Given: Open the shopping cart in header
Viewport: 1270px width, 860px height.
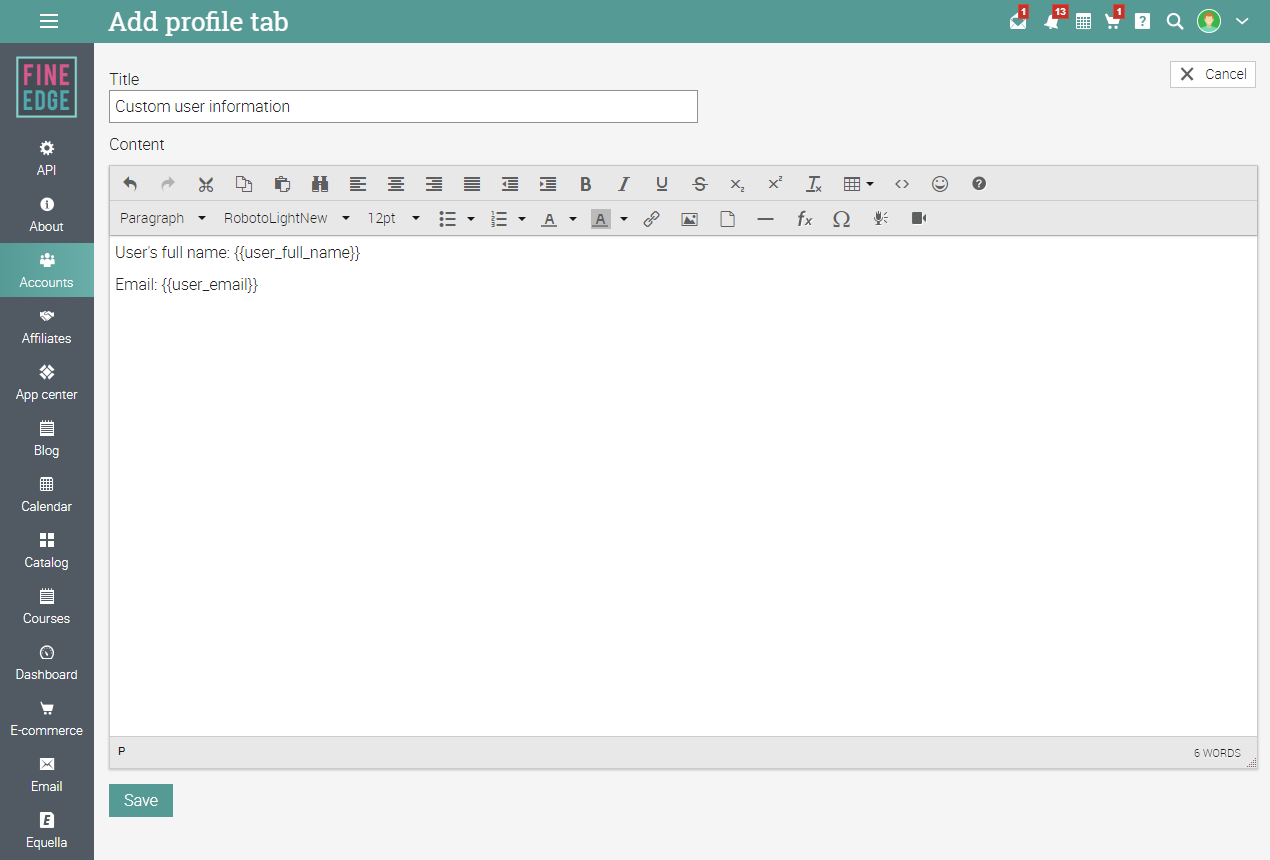Looking at the screenshot, I should point(1113,21).
